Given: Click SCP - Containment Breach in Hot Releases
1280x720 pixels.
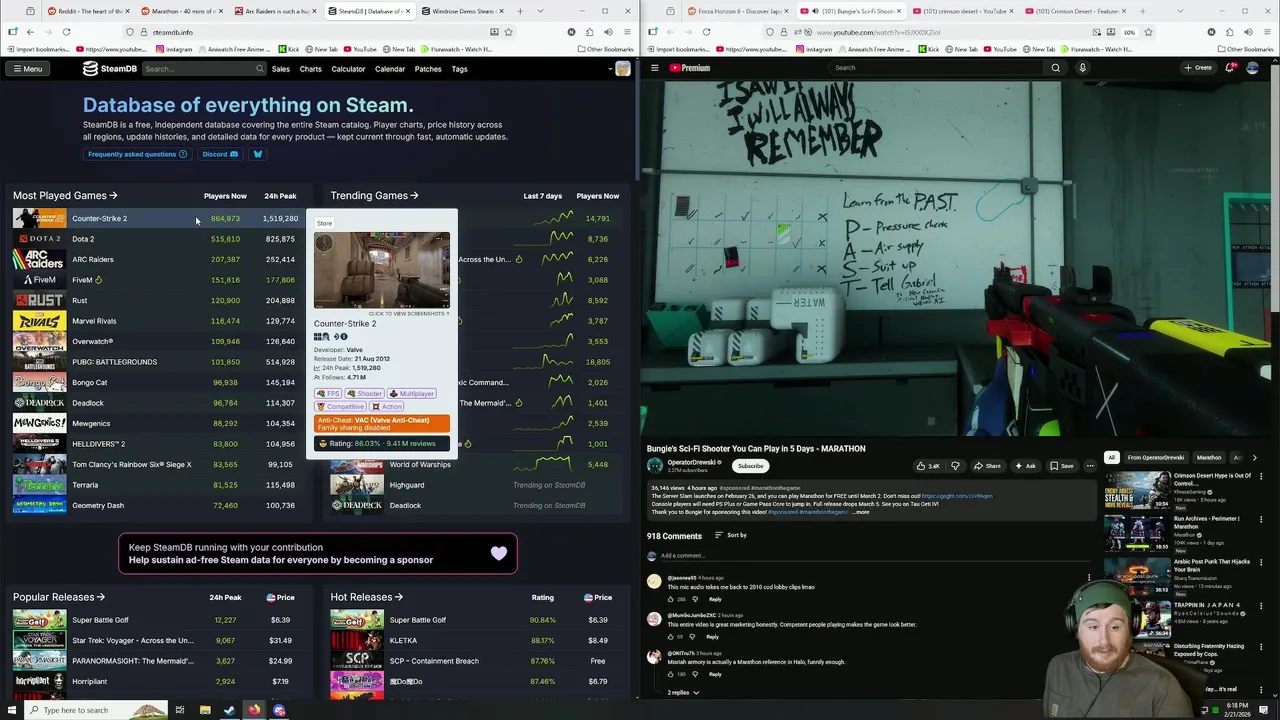Looking at the screenshot, I should [434, 661].
